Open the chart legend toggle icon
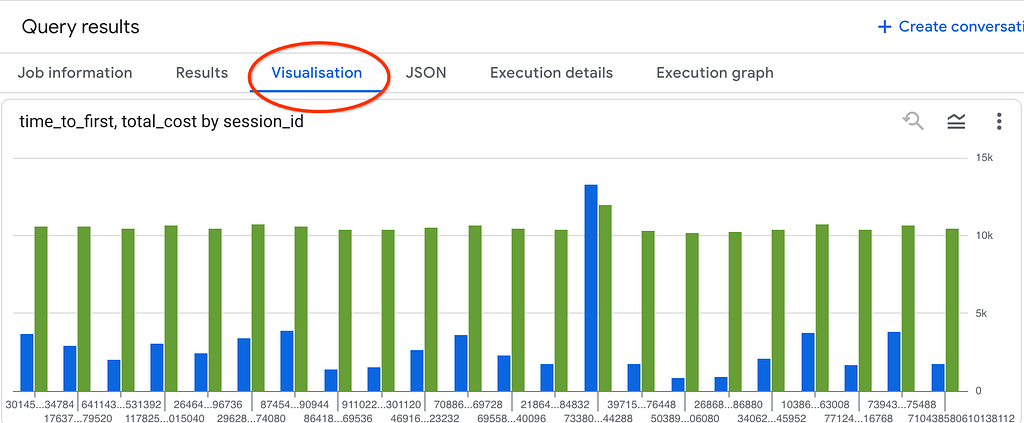This screenshot has height=423, width=1024. coord(956,121)
